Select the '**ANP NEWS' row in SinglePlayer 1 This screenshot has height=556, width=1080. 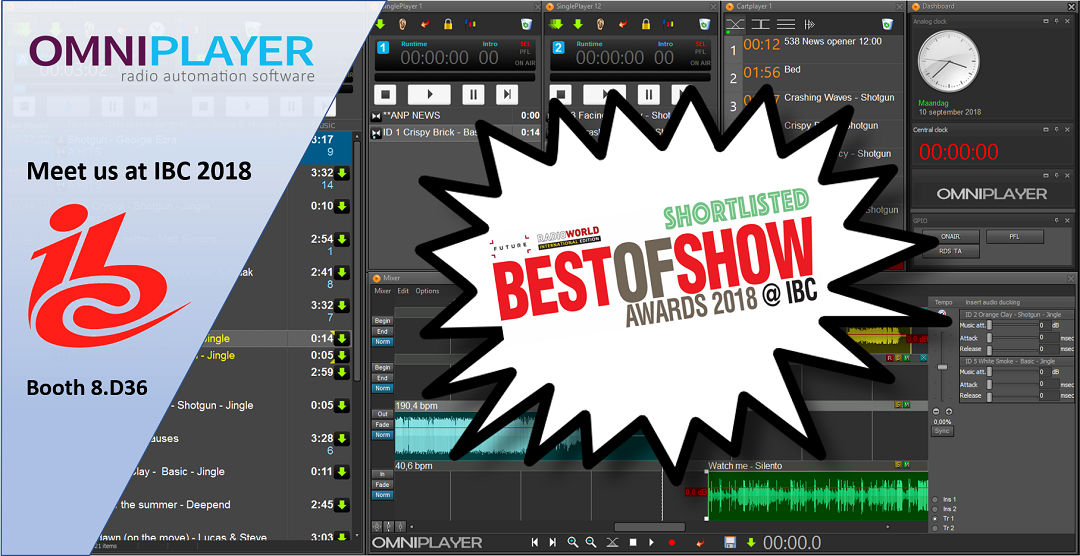coord(455,116)
